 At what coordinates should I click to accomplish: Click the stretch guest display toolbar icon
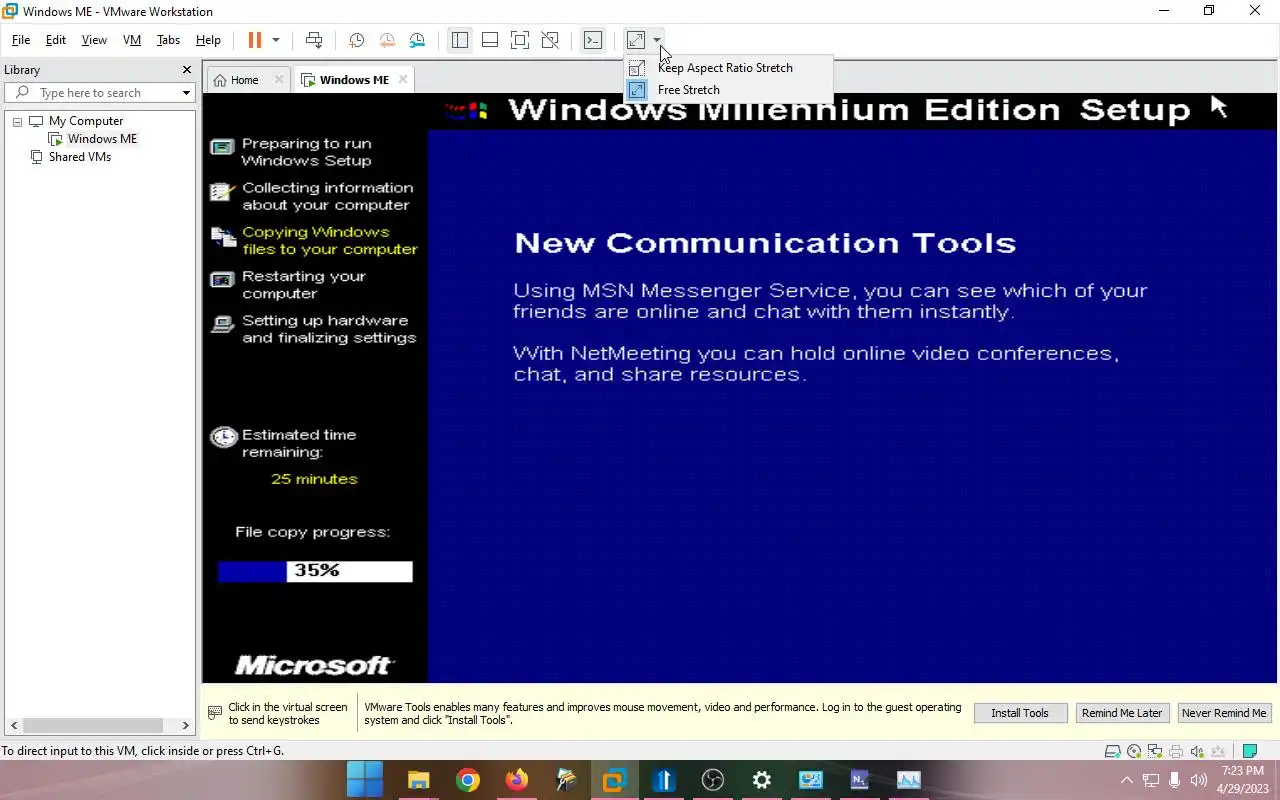(636, 40)
